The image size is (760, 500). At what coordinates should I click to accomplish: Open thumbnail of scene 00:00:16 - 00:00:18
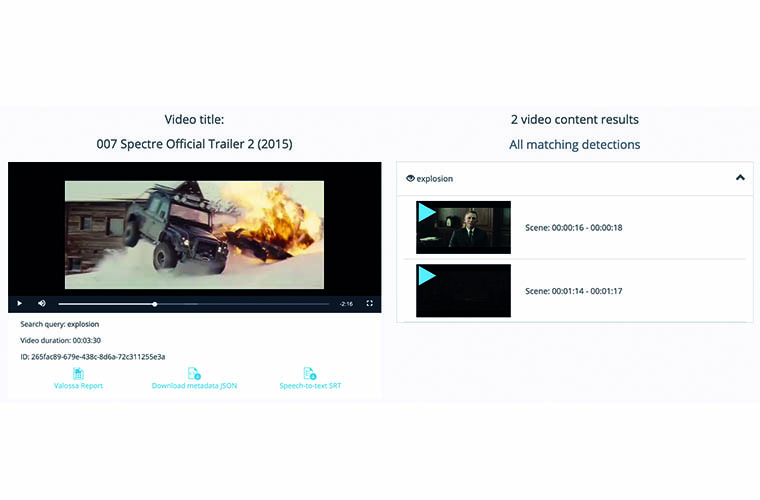463,227
